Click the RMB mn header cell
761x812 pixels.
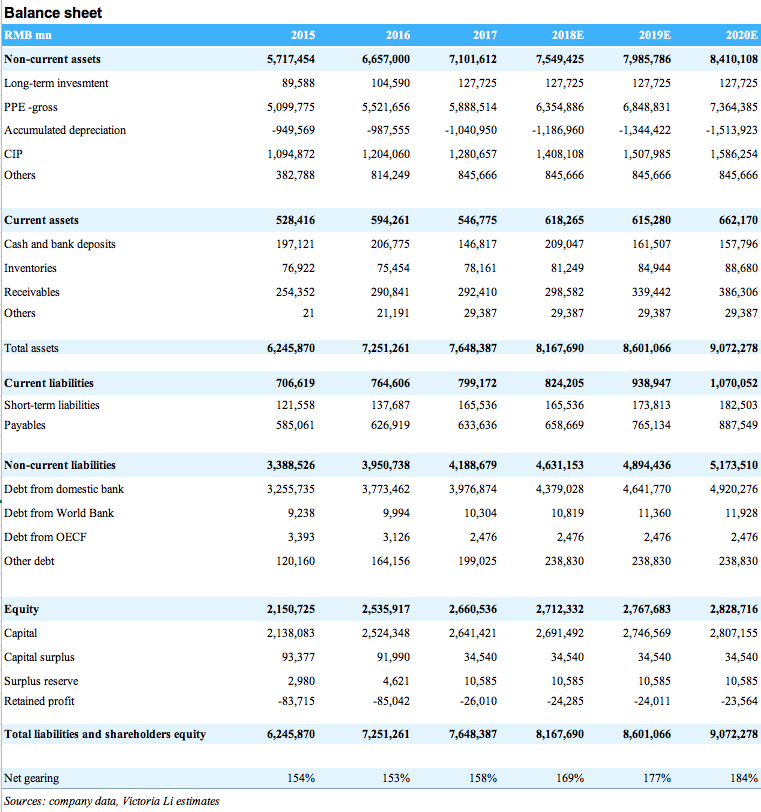click(25, 35)
